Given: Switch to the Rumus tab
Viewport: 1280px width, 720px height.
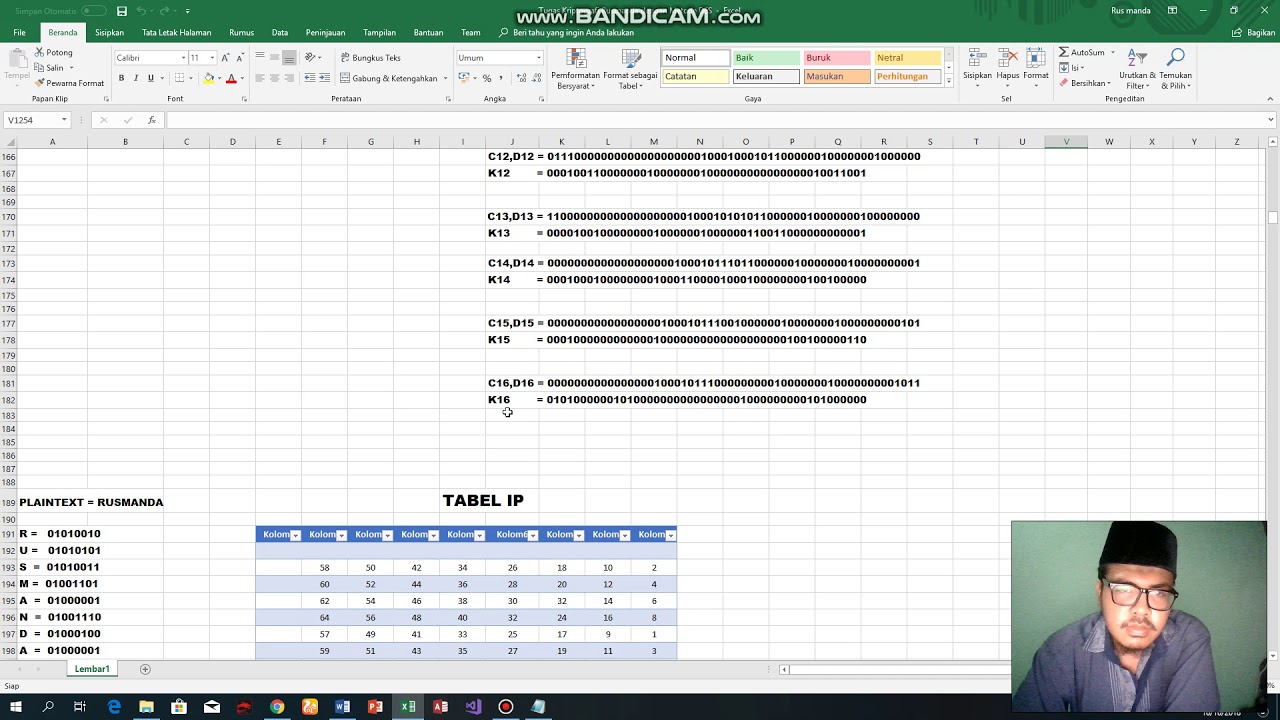Looking at the screenshot, I should click(x=241, y=32).
